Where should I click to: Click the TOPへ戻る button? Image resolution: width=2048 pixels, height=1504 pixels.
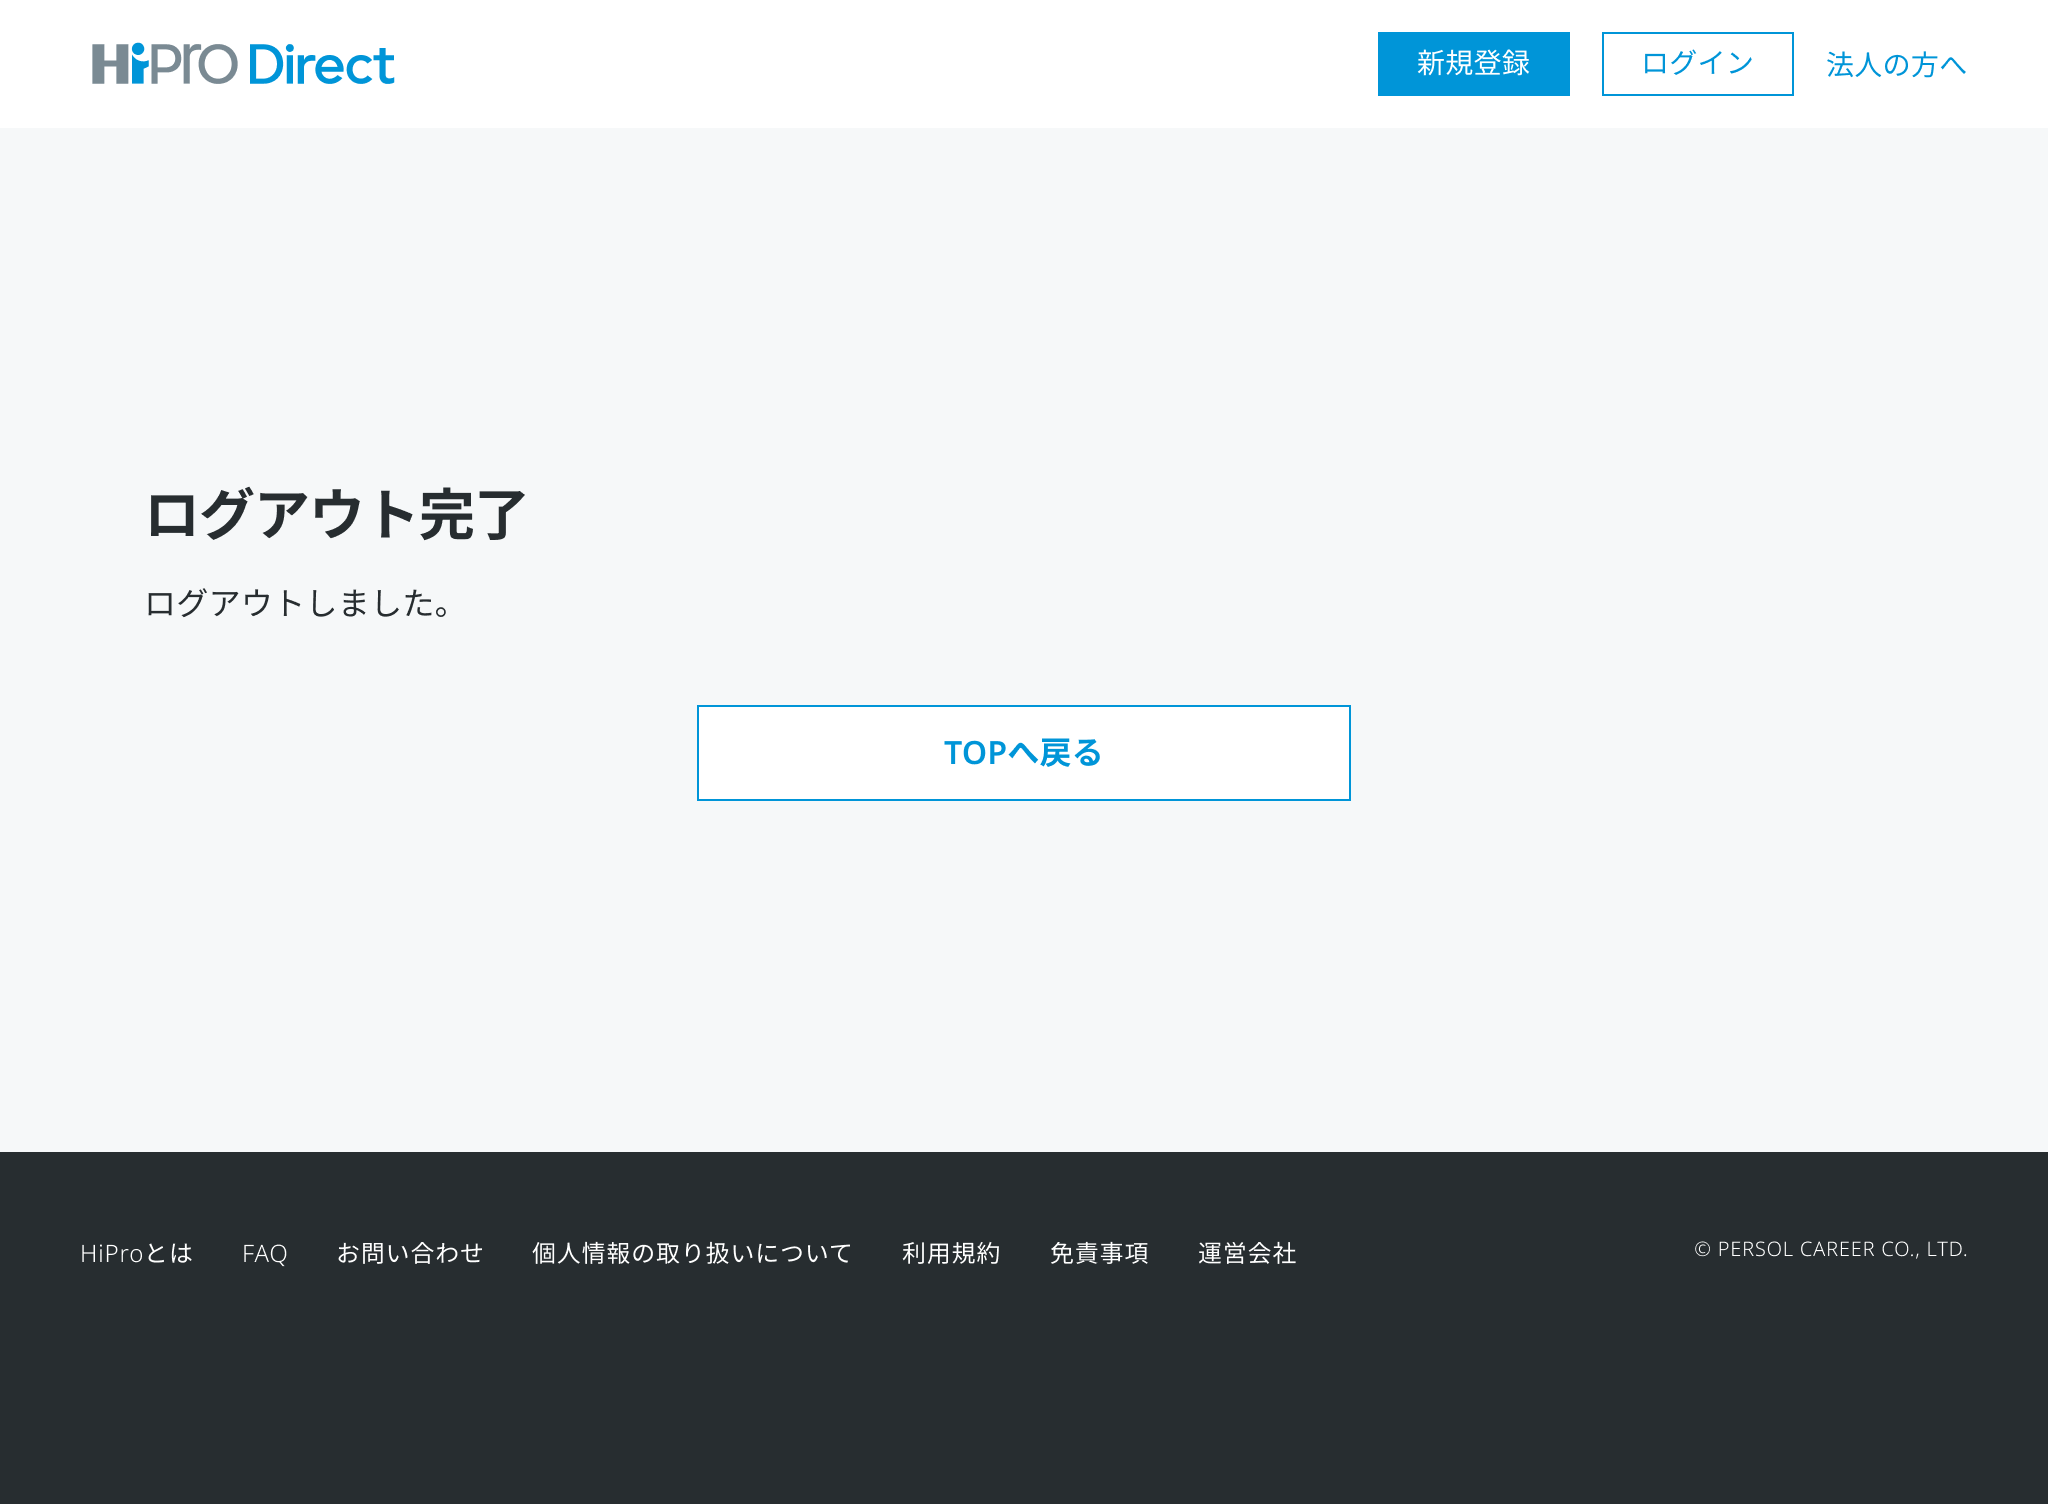(1023, 753)
